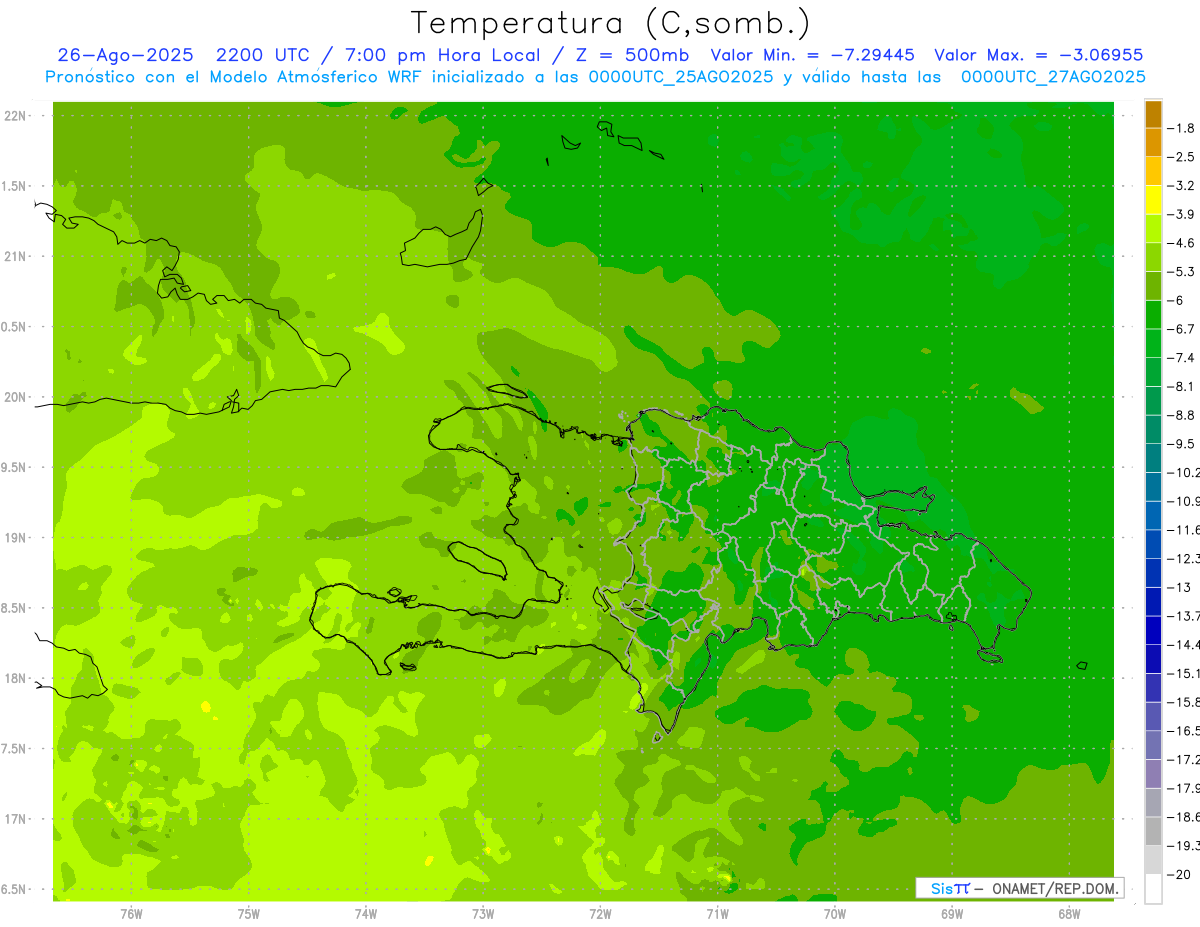
Task: Click the '7.5N' axis label
Action: [15, 748]
